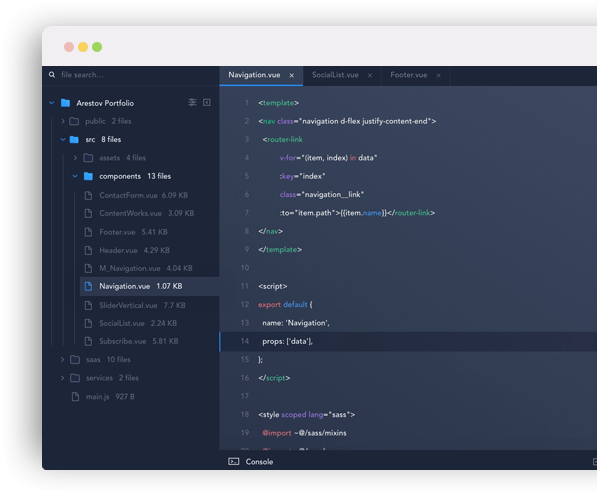
Task: Click the "export default {" code line
Action: coord(285,304)
